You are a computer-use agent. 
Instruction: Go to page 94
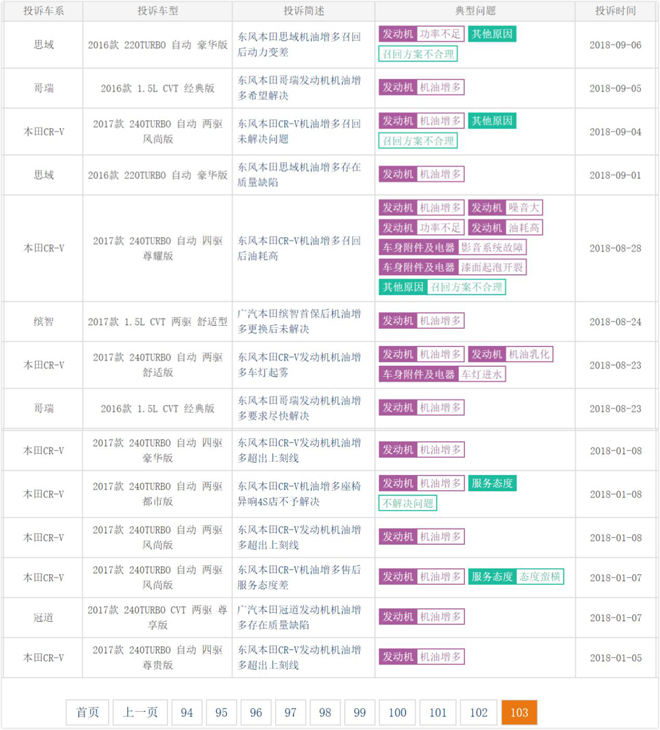point(187,712)
